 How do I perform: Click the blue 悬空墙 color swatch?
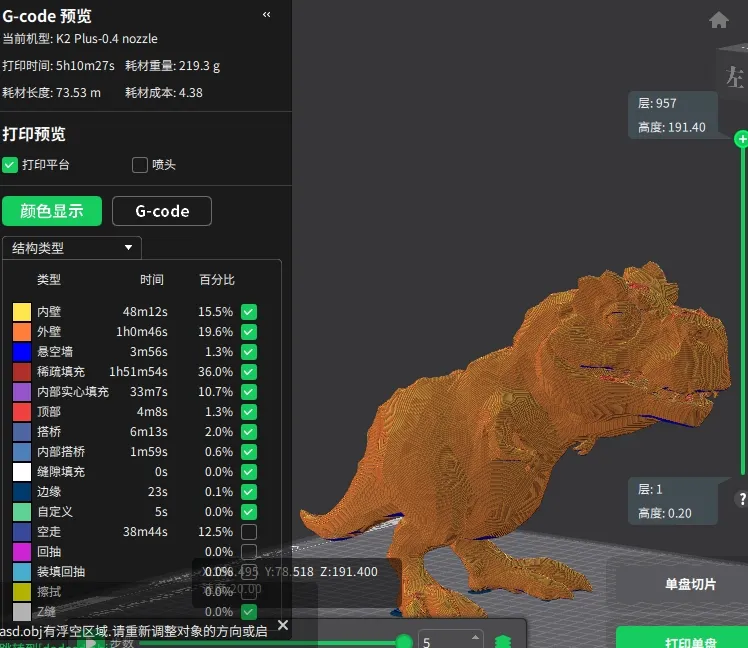(22, 352)
